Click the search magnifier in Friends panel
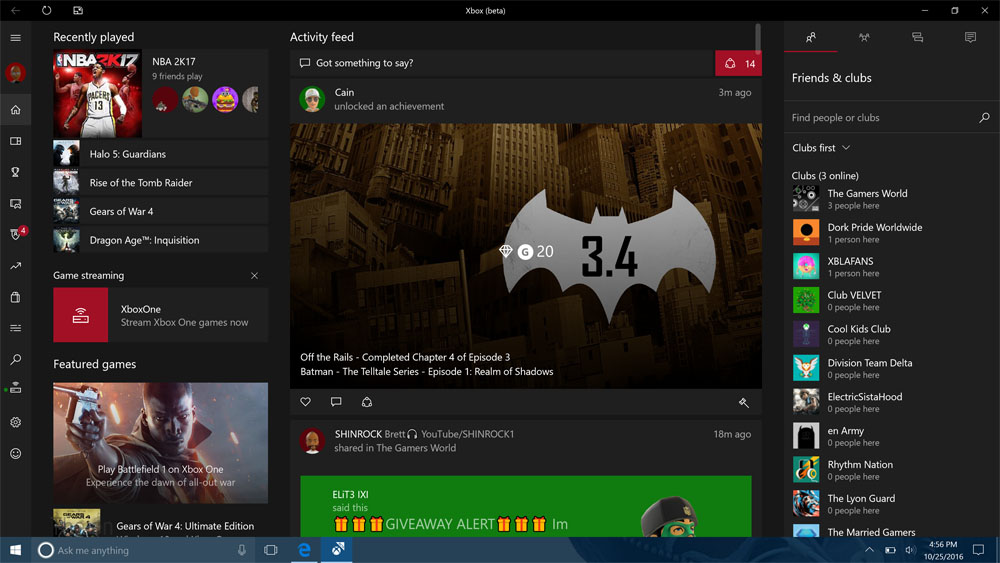1000x563 pixels. point(984,117)
